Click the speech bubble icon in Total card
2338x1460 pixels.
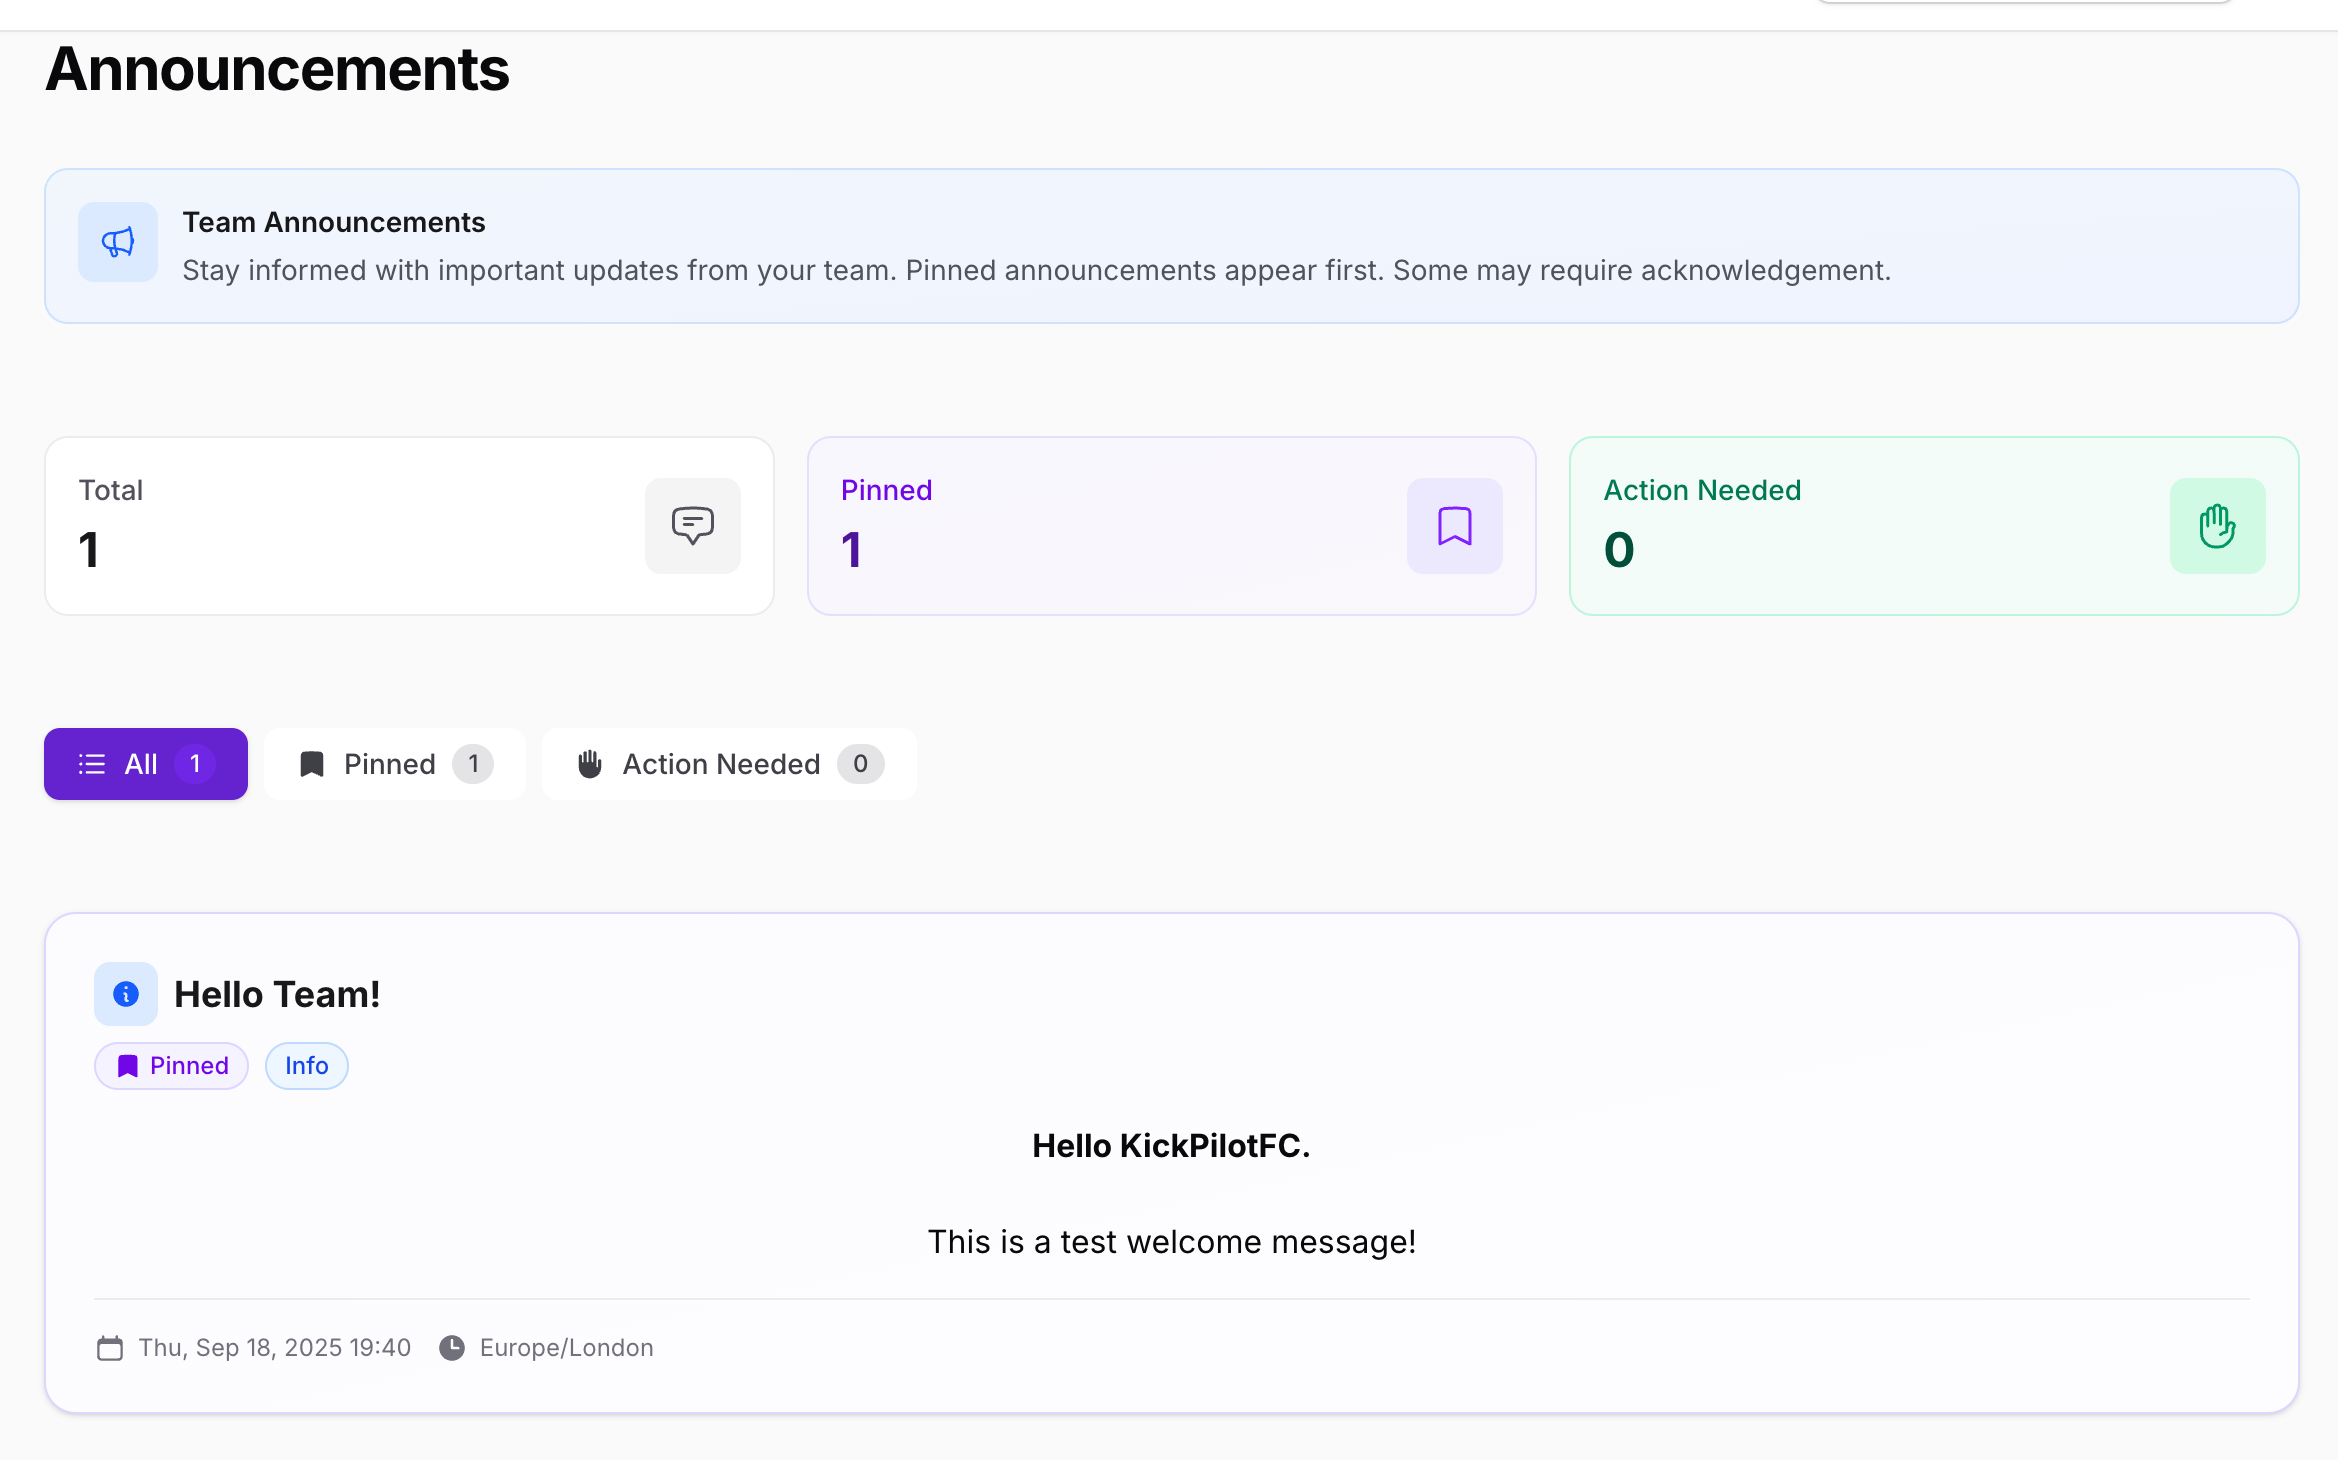692,526
